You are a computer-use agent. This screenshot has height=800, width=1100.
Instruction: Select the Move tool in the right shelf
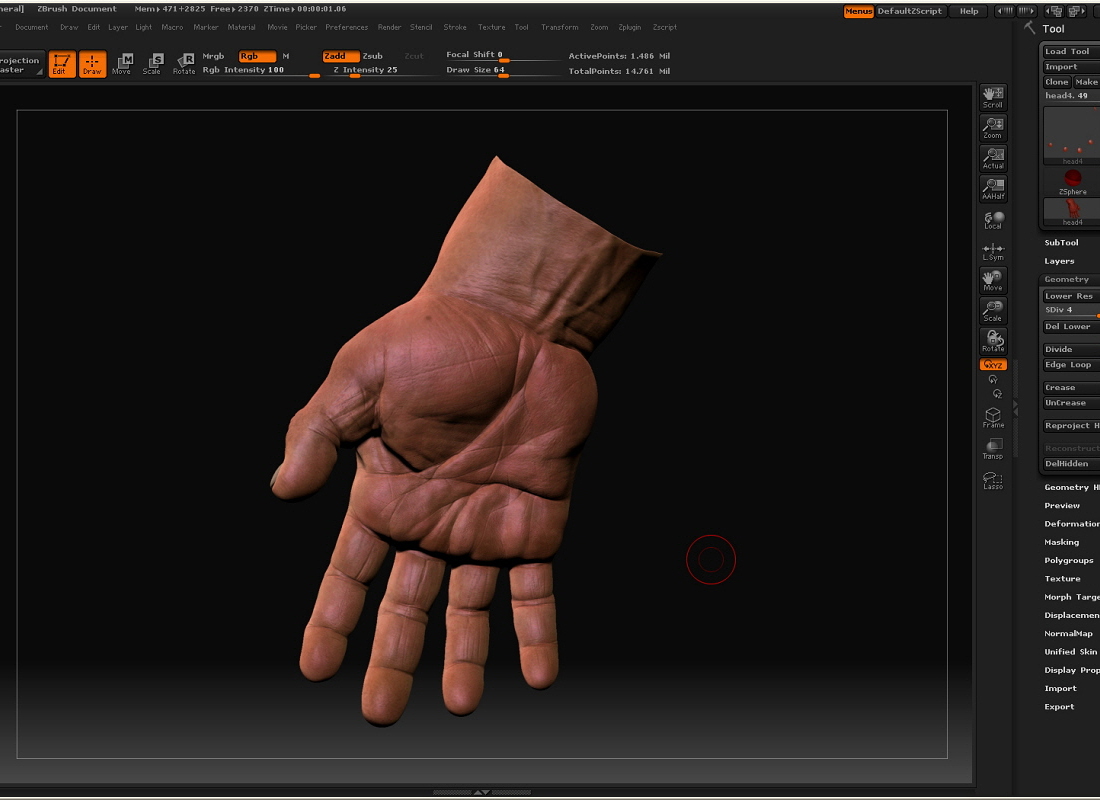tap(992, 278)
